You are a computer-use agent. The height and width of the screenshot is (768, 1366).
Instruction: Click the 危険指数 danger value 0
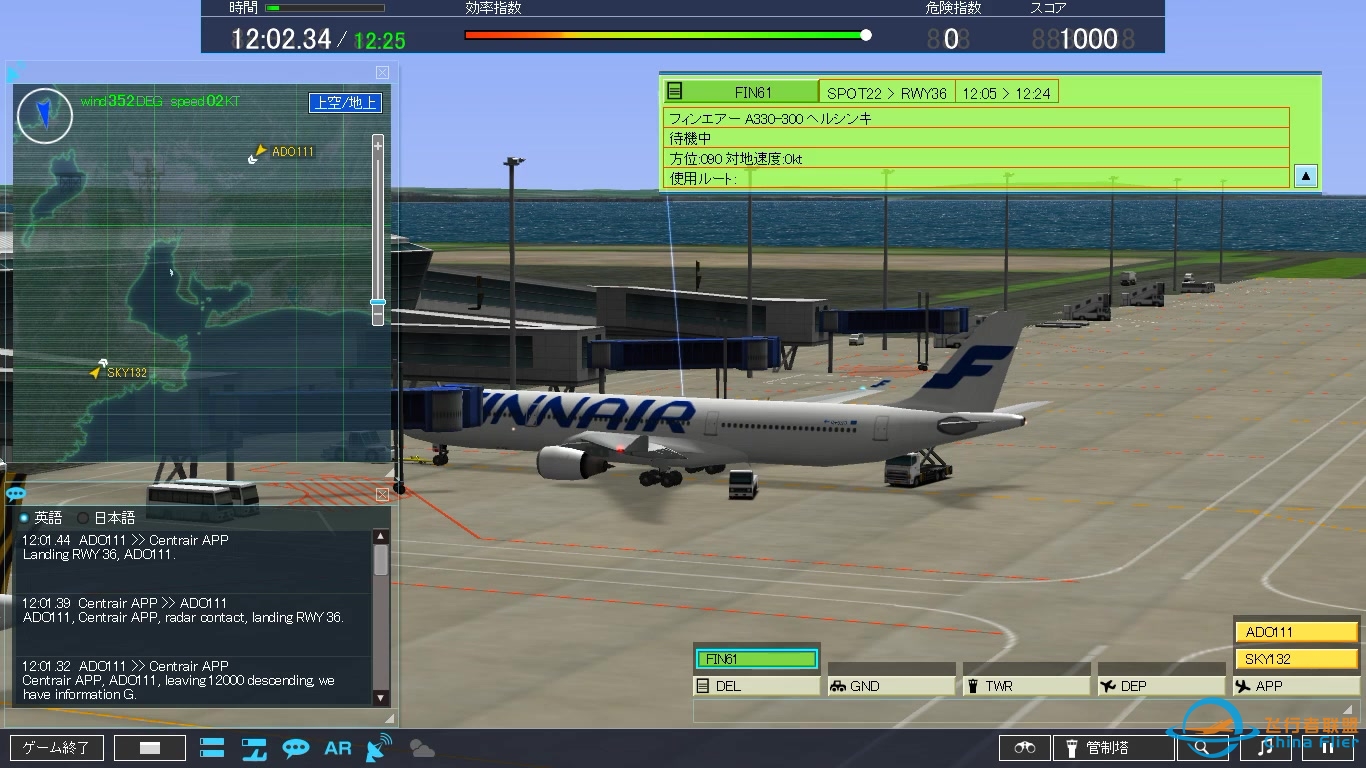coord(951,39)
